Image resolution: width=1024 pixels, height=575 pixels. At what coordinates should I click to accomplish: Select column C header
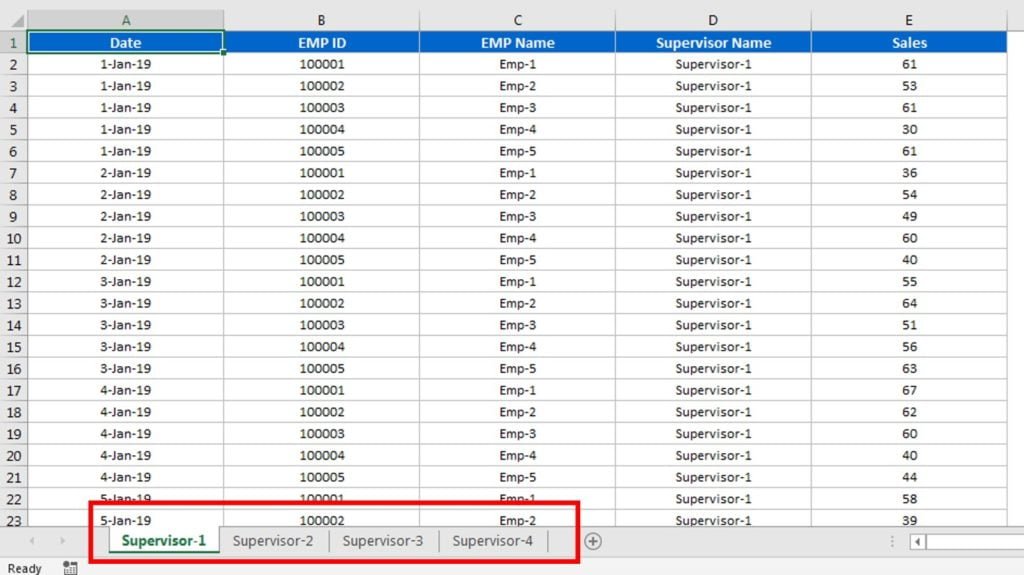coord(517,20)
